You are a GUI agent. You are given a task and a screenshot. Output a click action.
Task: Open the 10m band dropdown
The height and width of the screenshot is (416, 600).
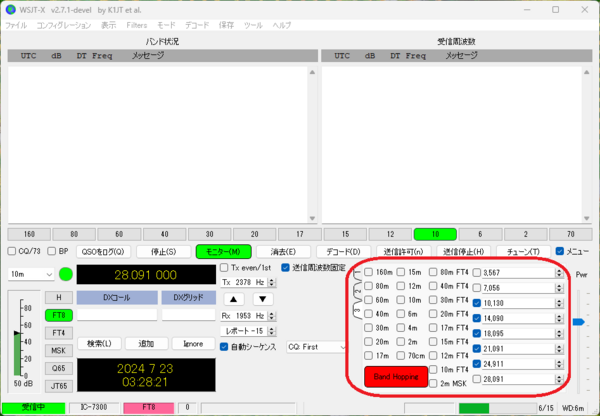(30, 274)
